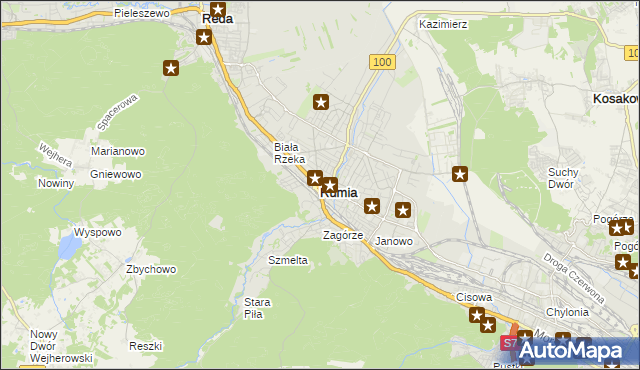The width and height of the screenshot is (640, 370).
Task: Click the Wyspowo village label
Action: 98,232
